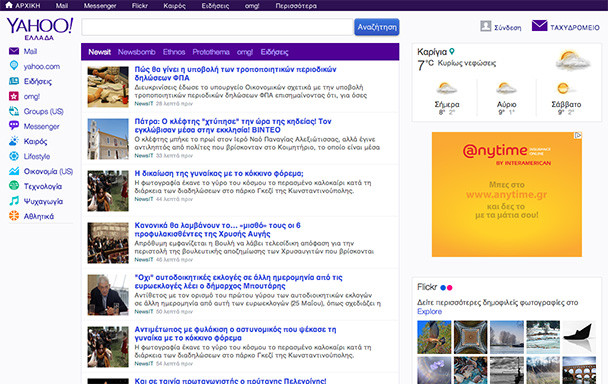Click the Αθλητικά basketball icon
This screenshot has width=608, height=384.
pyautogui.click(x=14, y=216)
